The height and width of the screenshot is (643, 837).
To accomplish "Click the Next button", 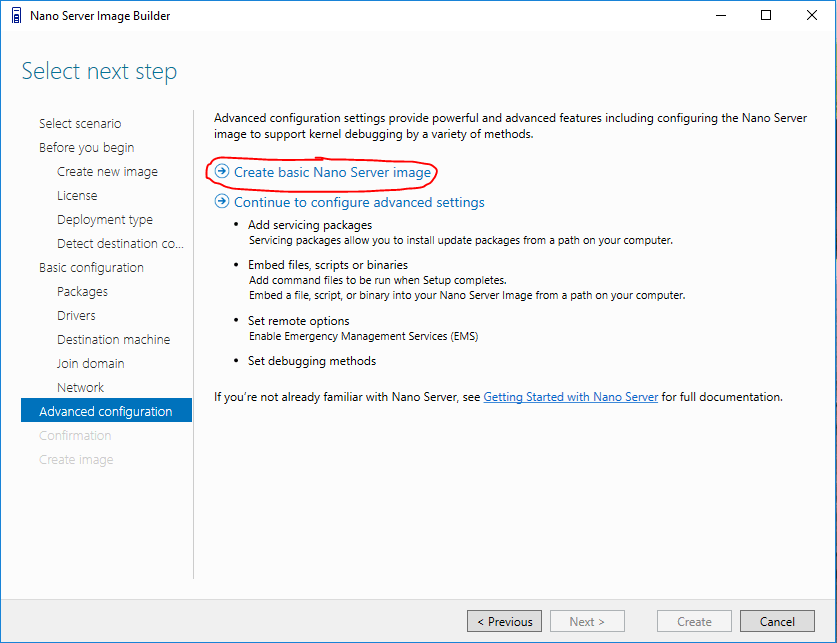I will pyautogui.click(x=587, y=621).
